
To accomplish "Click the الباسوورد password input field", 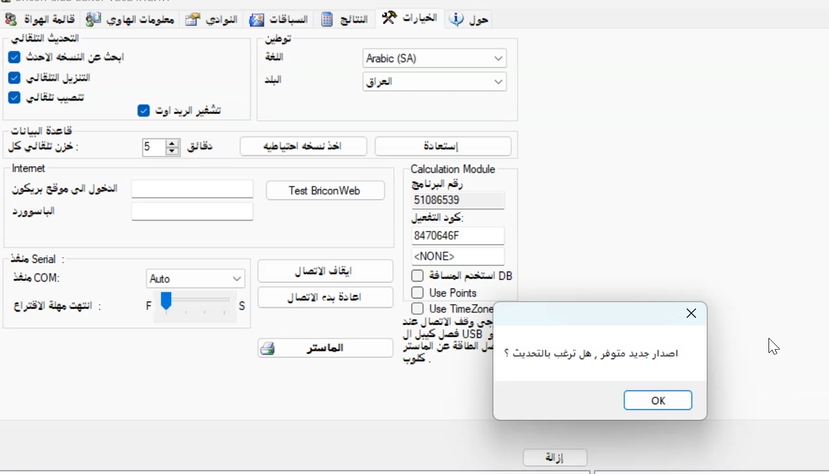I will click(x=192, y=212).
